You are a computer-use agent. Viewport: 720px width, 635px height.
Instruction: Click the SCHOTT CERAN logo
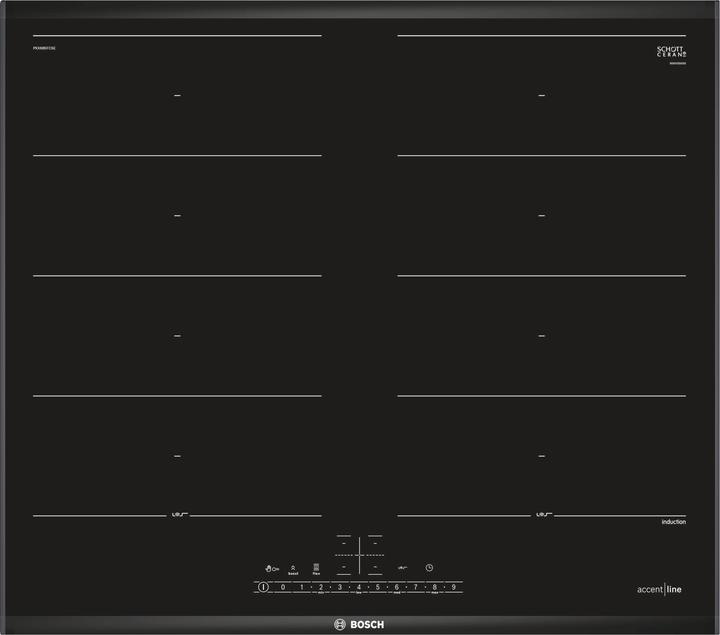(671, 51)
